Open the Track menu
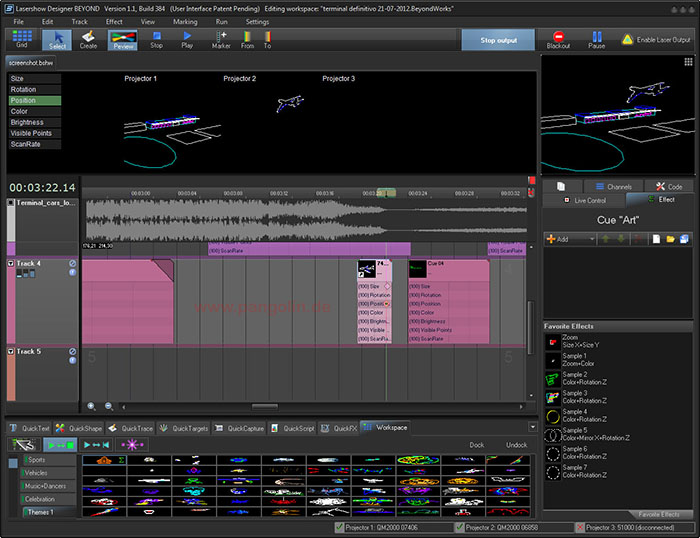This screenshot has width=700, height=538. click(79, 21)
